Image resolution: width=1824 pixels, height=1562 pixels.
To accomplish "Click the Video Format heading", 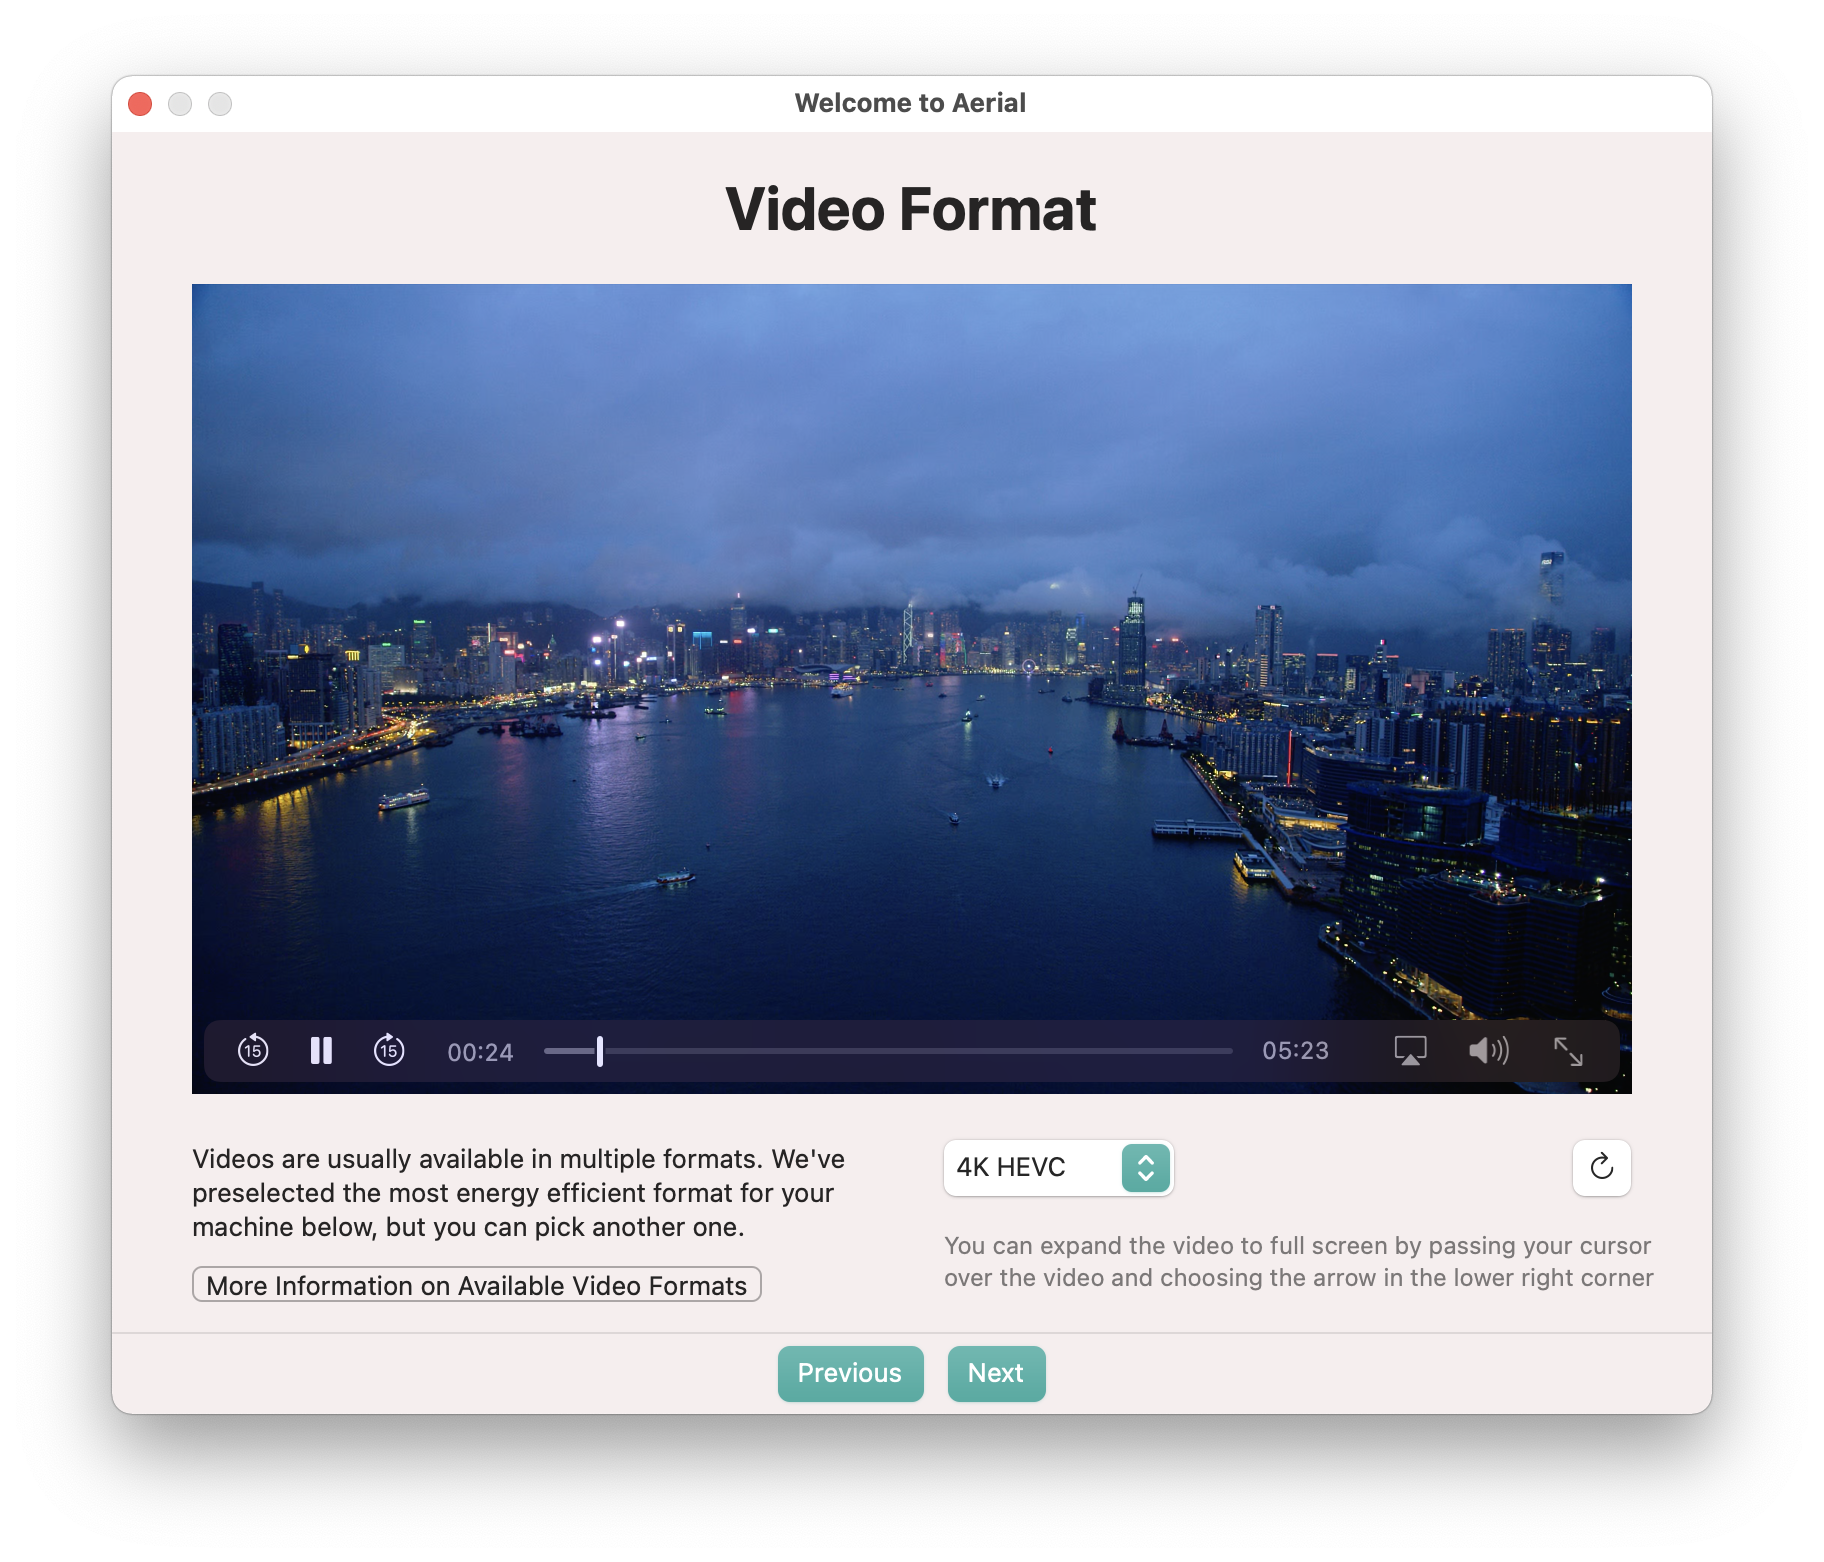I will [x=911, y=209].
